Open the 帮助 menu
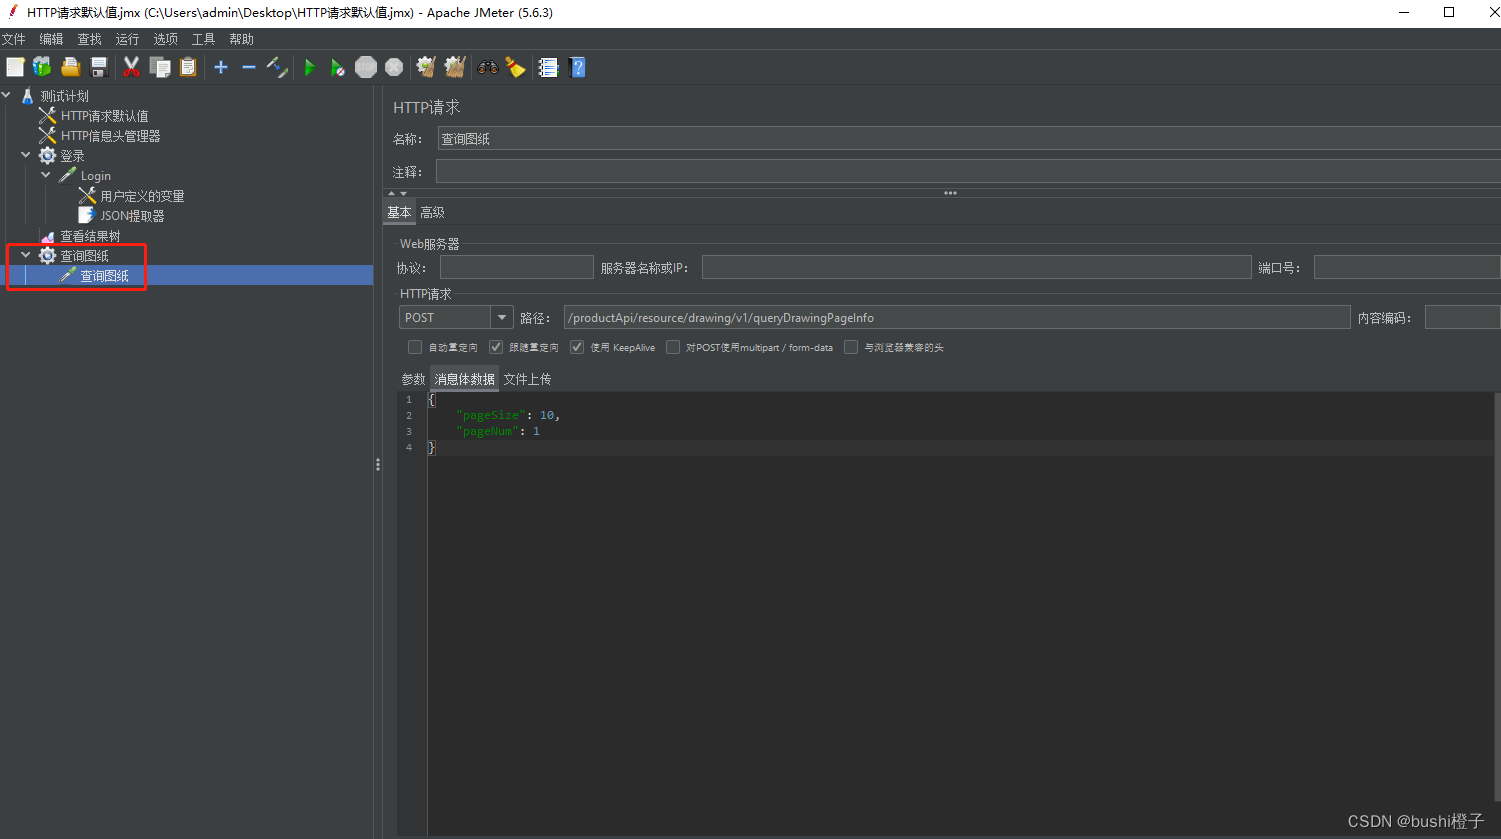This screenshot has width=1501, height=839. pos(242,39)
